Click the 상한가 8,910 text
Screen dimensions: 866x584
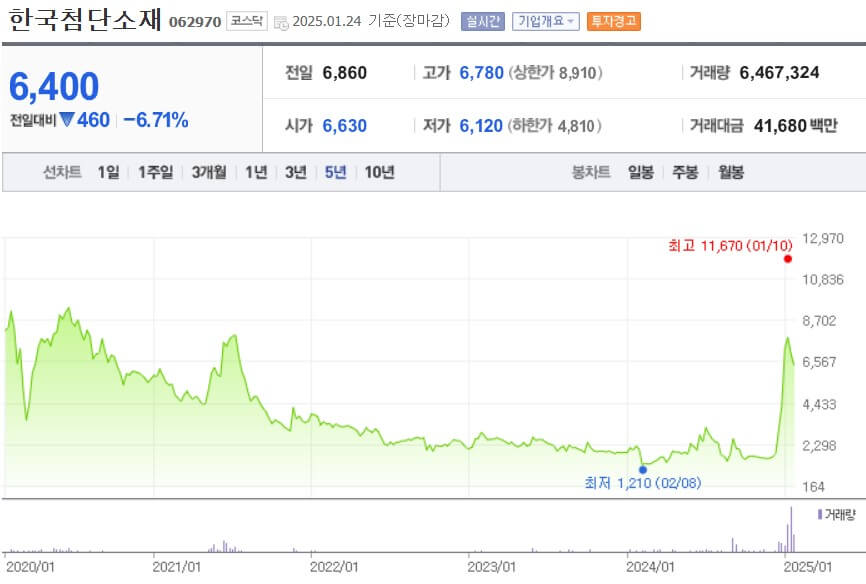click(x=556, y=73)
